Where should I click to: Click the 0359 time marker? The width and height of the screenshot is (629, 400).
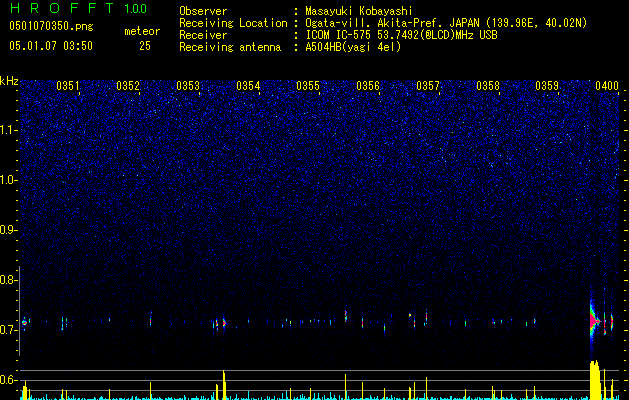click(547, 86)
